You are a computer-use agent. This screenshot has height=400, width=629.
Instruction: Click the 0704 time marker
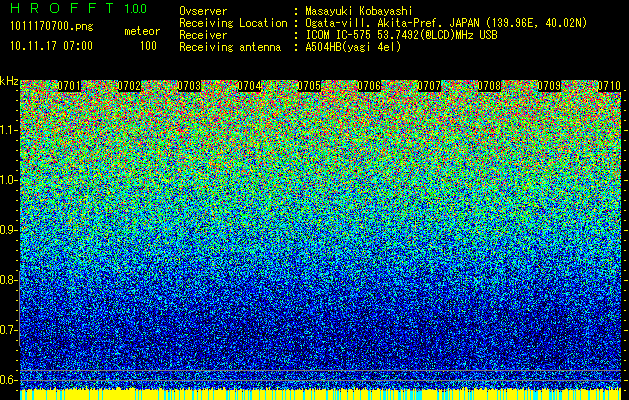point(250,86)
